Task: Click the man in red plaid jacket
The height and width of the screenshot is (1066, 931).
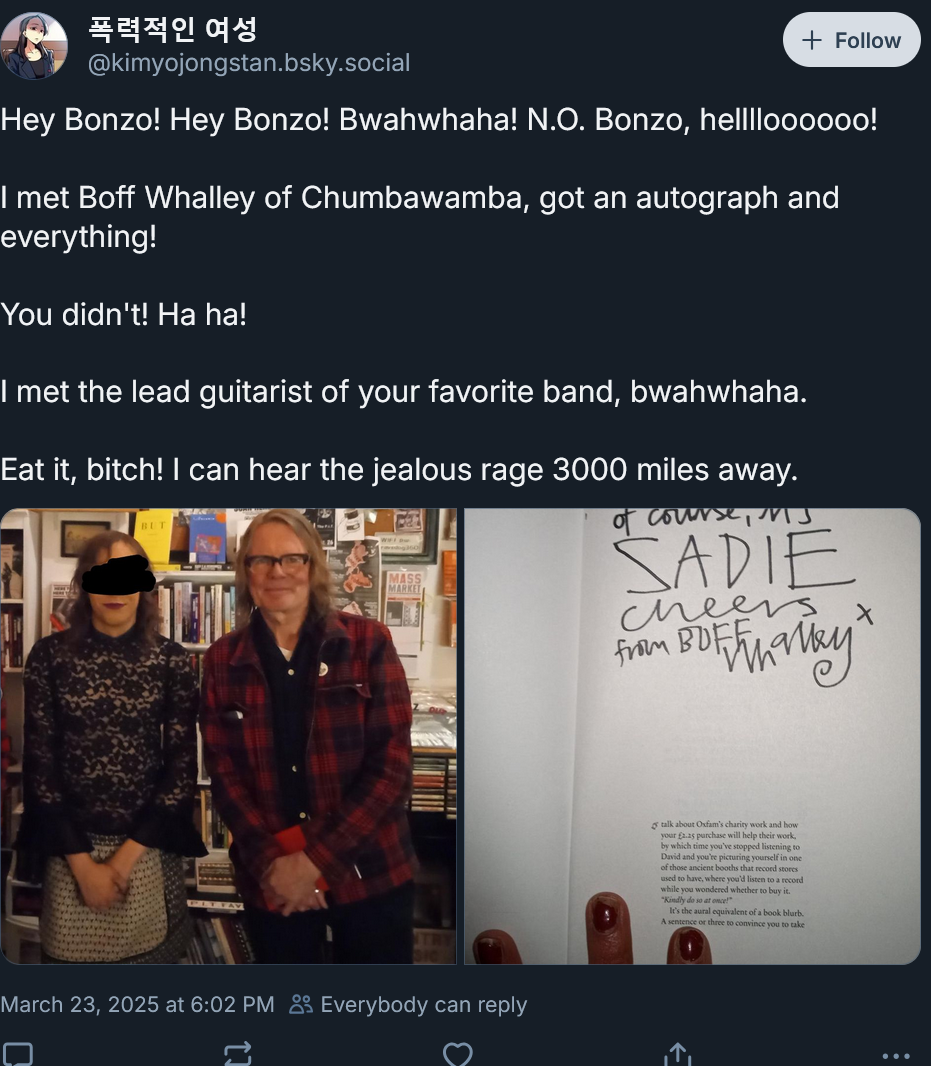Action: tap(309, 734)
